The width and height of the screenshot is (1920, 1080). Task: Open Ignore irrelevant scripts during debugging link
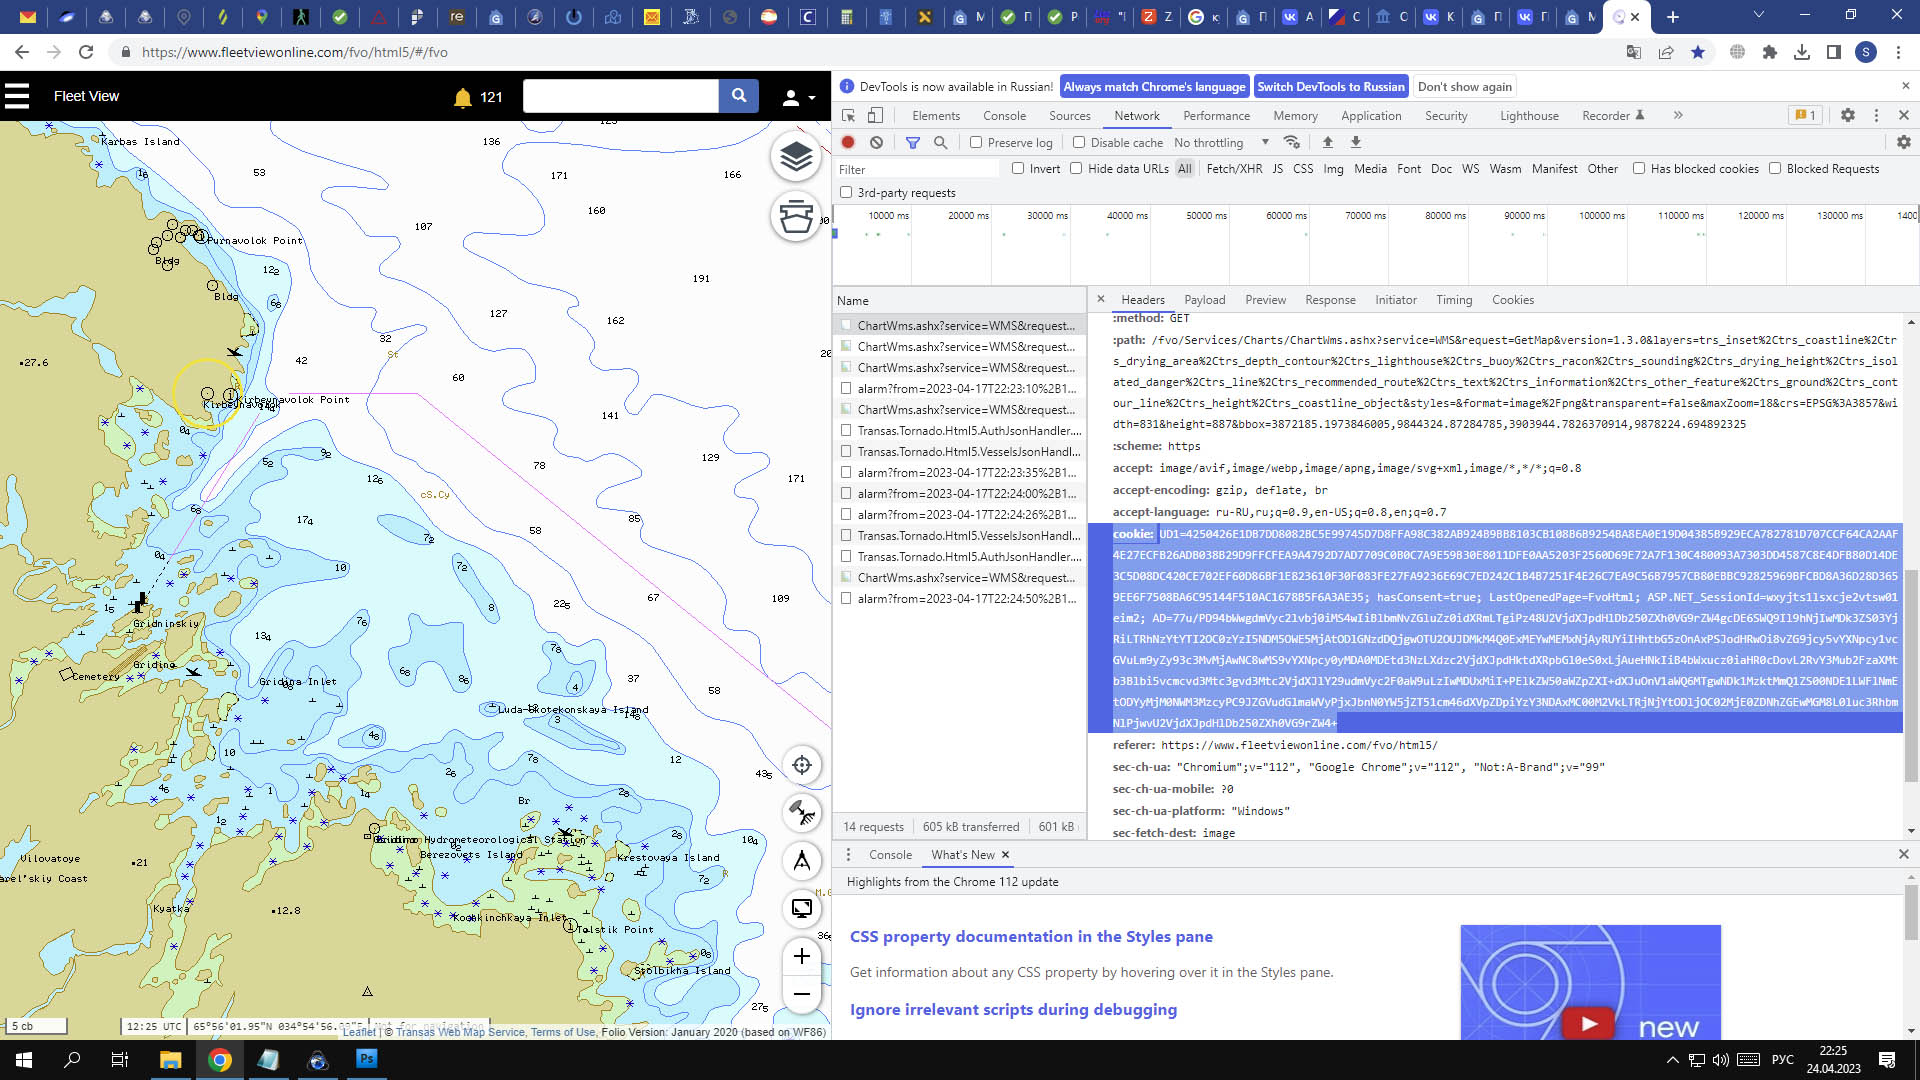1013,1009
